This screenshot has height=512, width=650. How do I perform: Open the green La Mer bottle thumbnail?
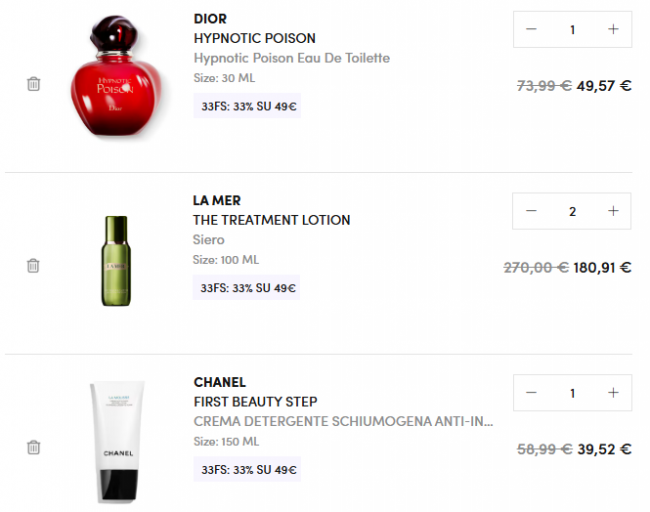[x=116, y=261]
